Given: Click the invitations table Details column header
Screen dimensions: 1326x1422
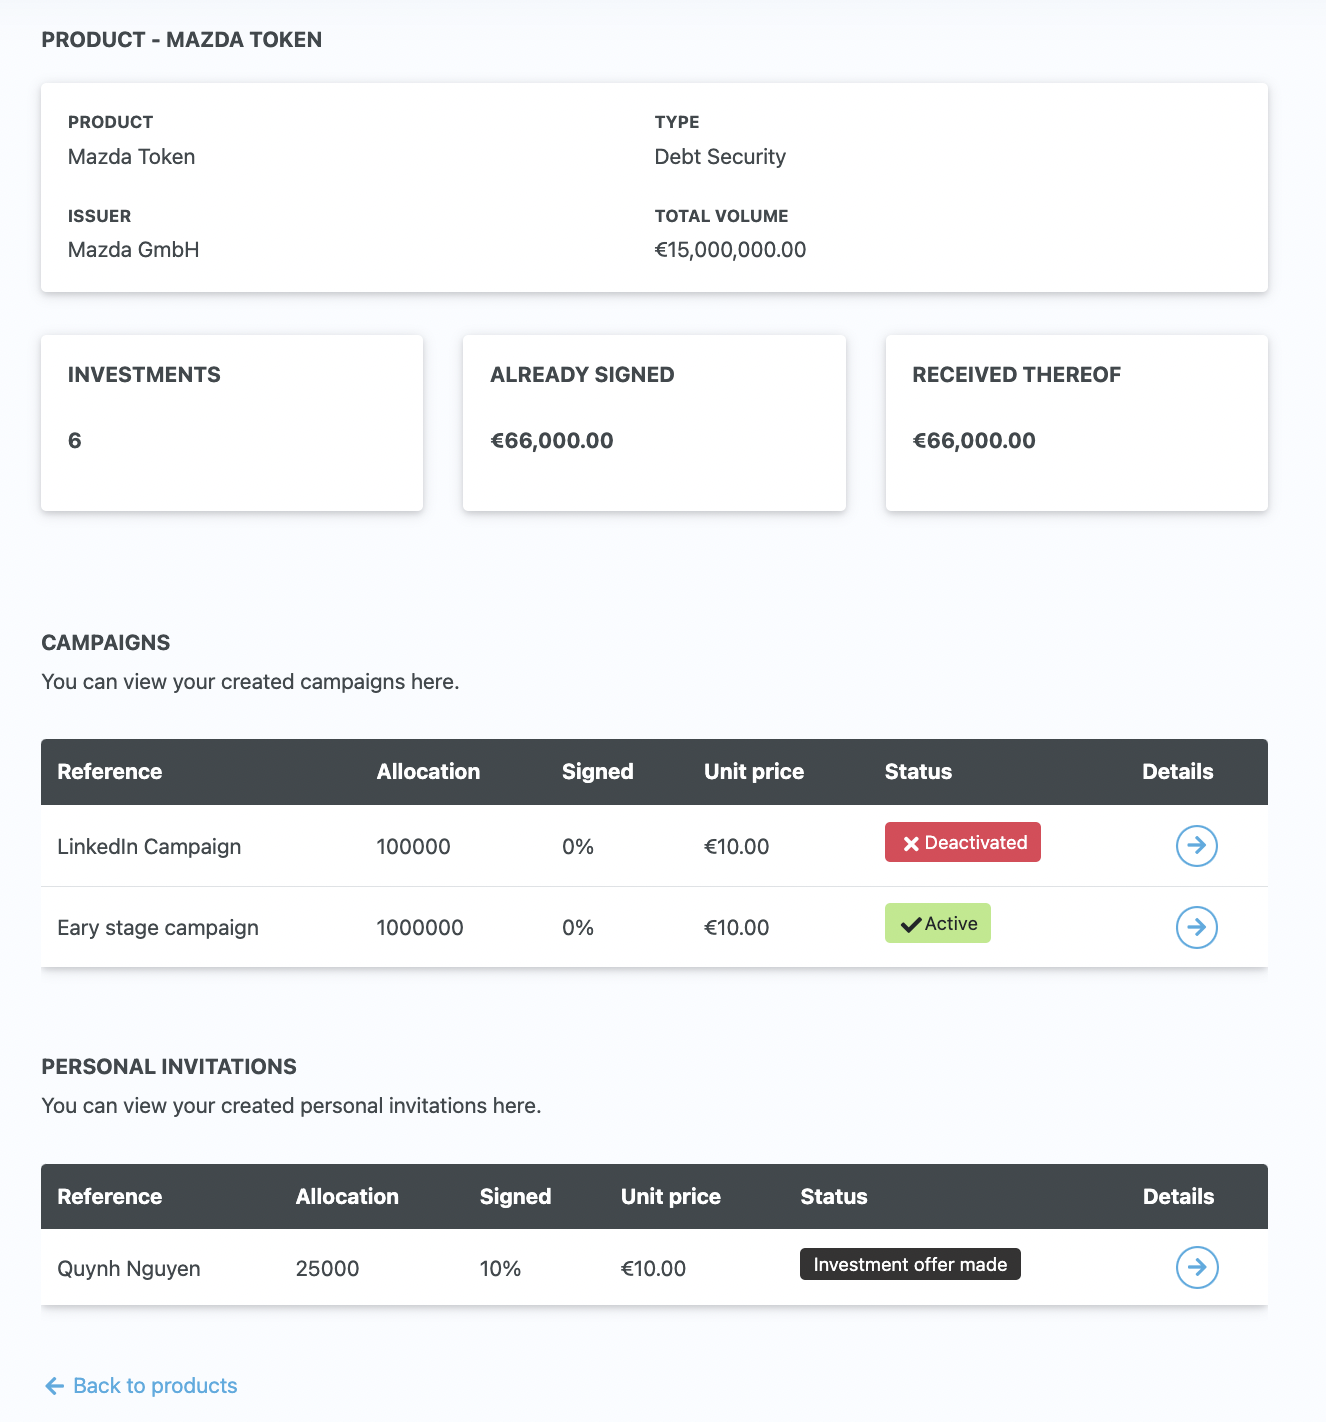Looking at the screenshot, I should 1179,1196.
